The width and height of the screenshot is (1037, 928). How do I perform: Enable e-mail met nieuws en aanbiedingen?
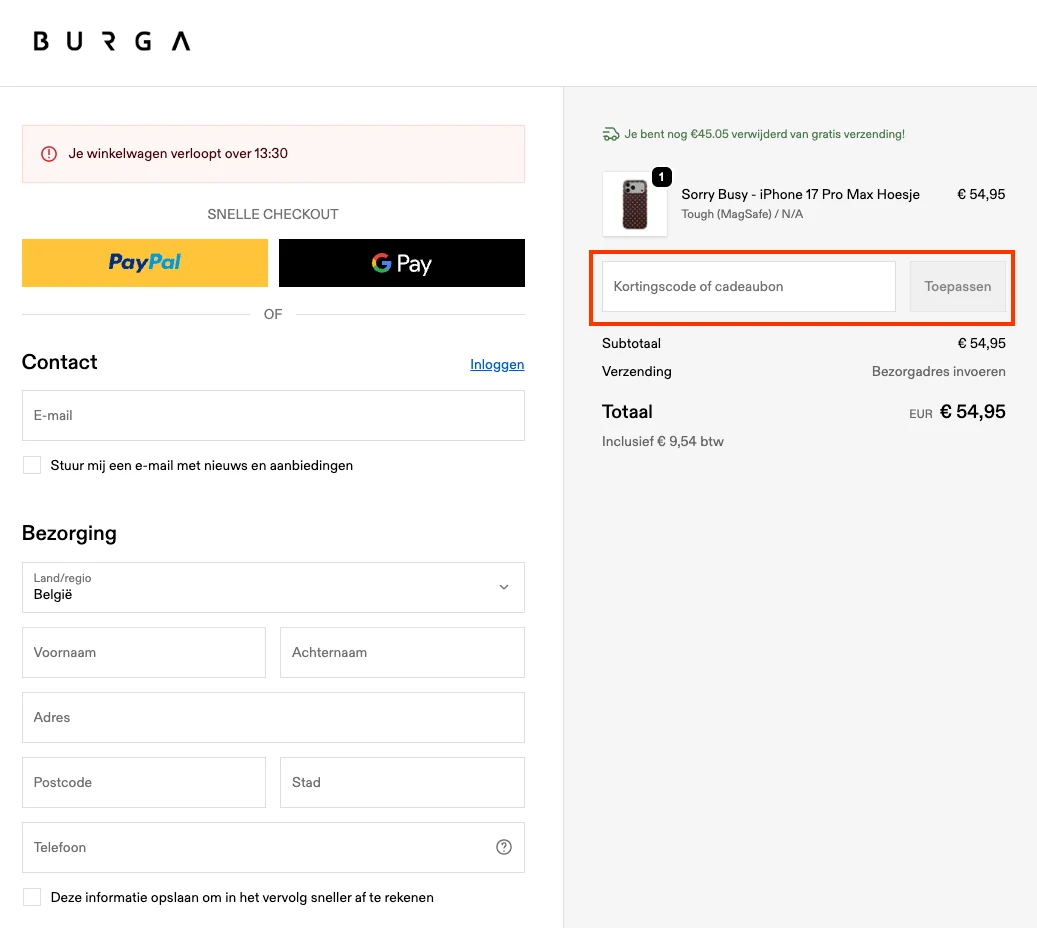(31, 464)
